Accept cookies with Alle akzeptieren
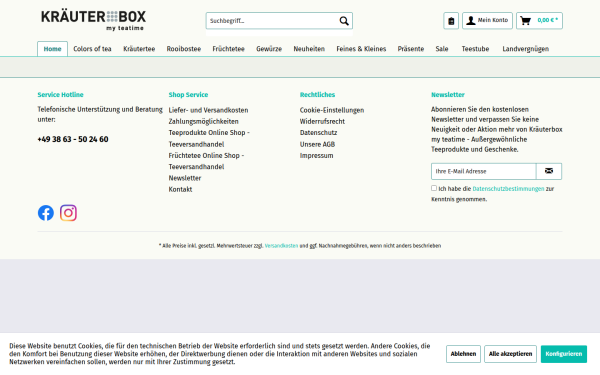Image resolution: width=600 pixels, height=375 pixels. tap(510, 354)
